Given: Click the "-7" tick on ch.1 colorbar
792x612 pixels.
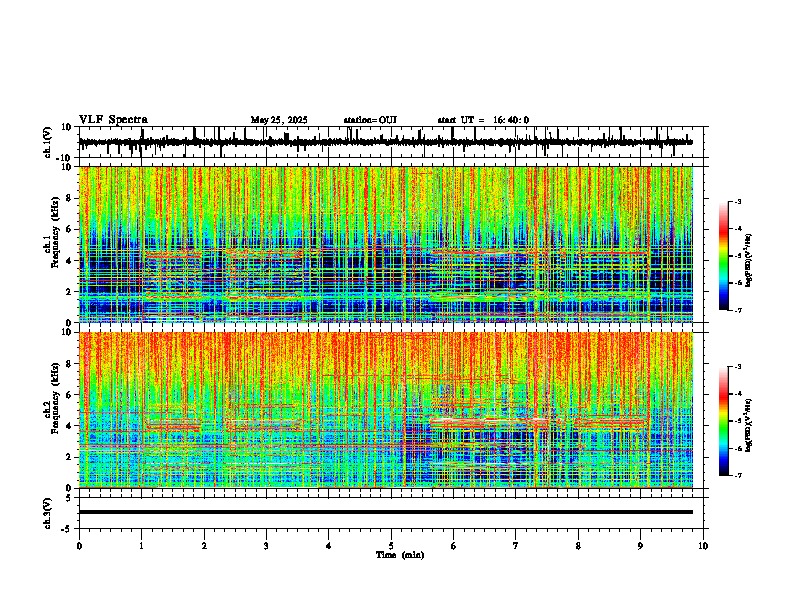Looking at the screenshot, I should tap(738, 310).
